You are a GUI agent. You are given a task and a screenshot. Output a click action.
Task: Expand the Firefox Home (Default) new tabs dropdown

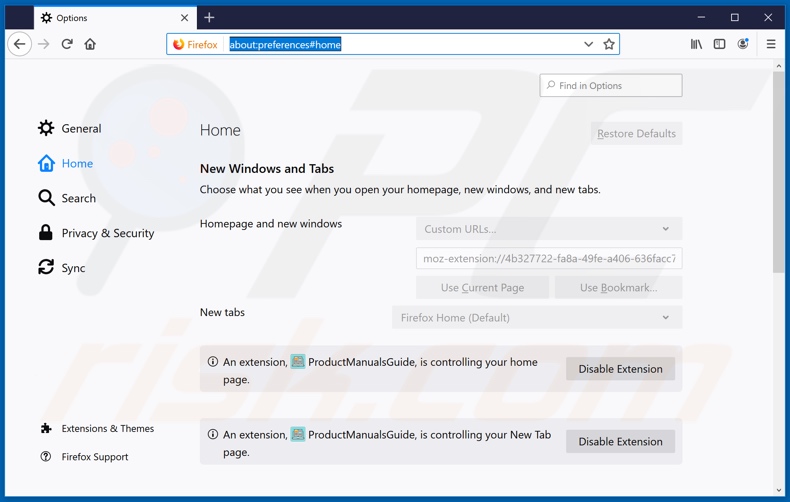(536, 318)
